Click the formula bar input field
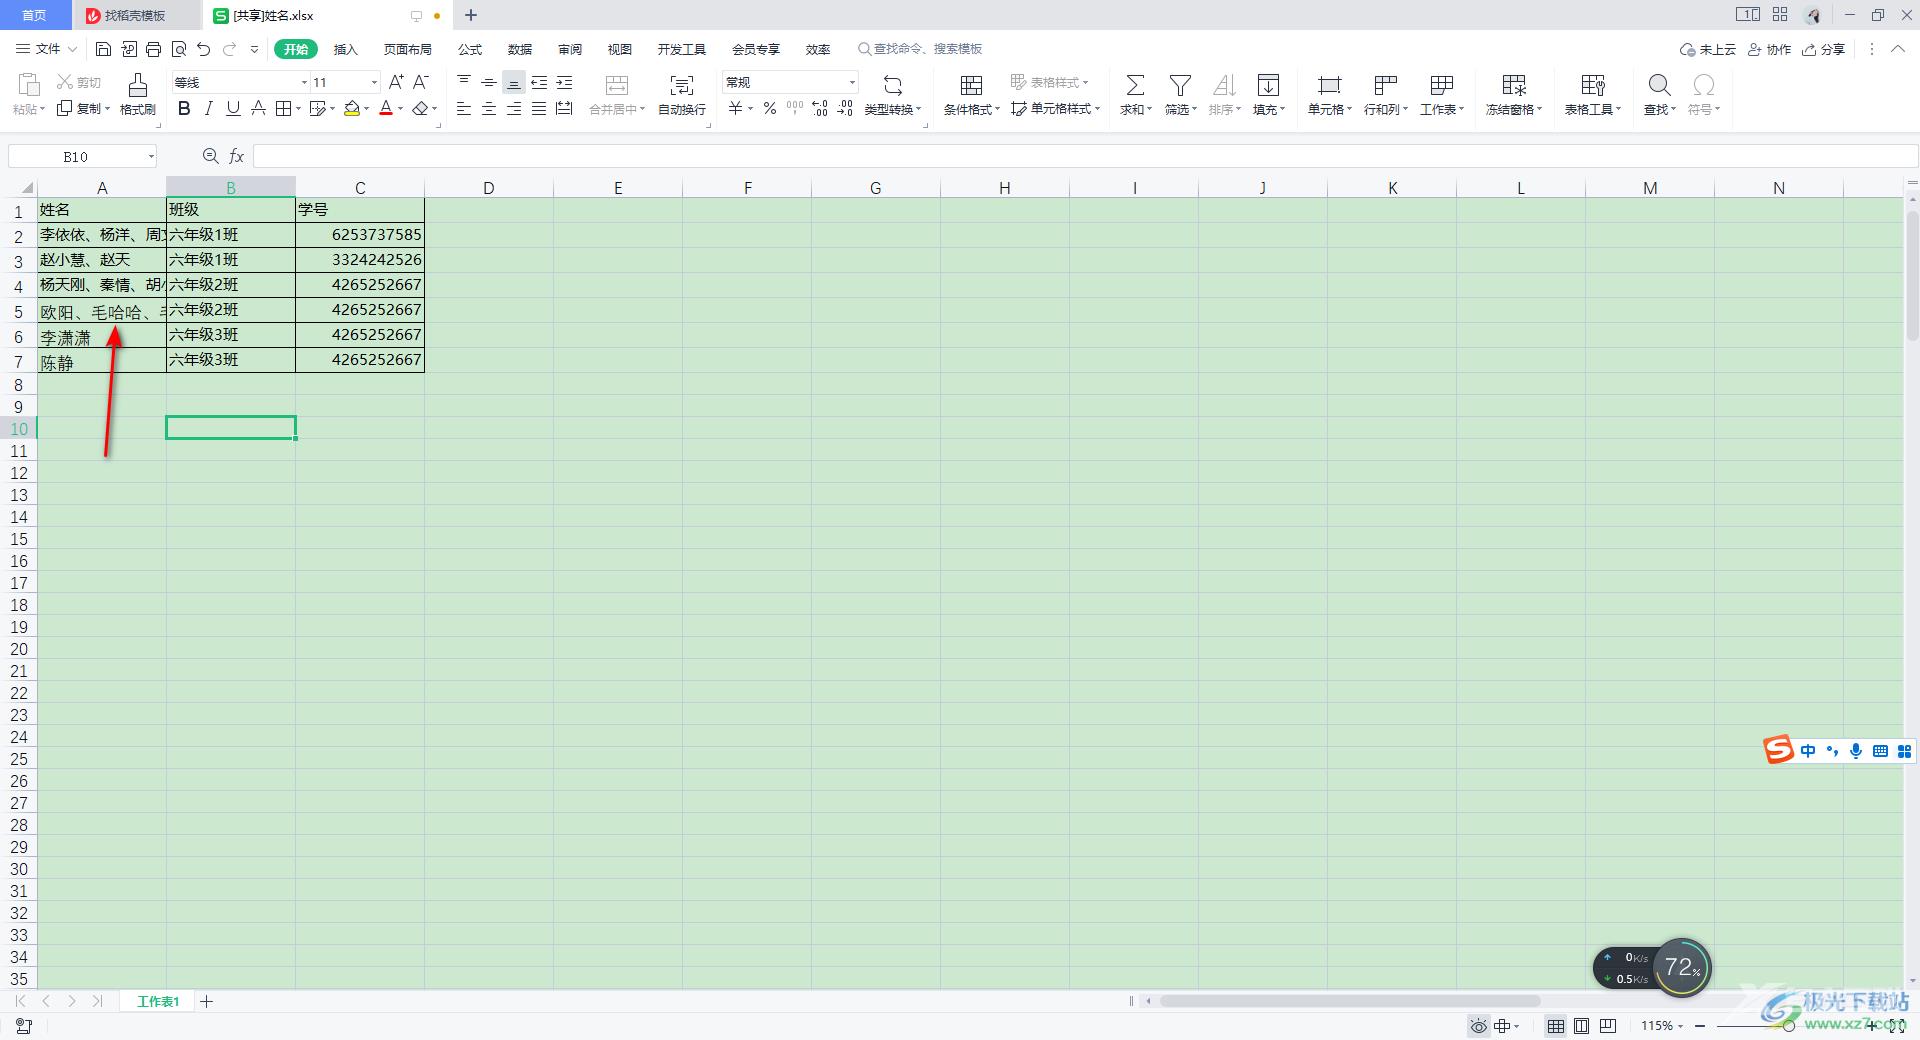The image size is (1920, 1040). point(1085,156)
